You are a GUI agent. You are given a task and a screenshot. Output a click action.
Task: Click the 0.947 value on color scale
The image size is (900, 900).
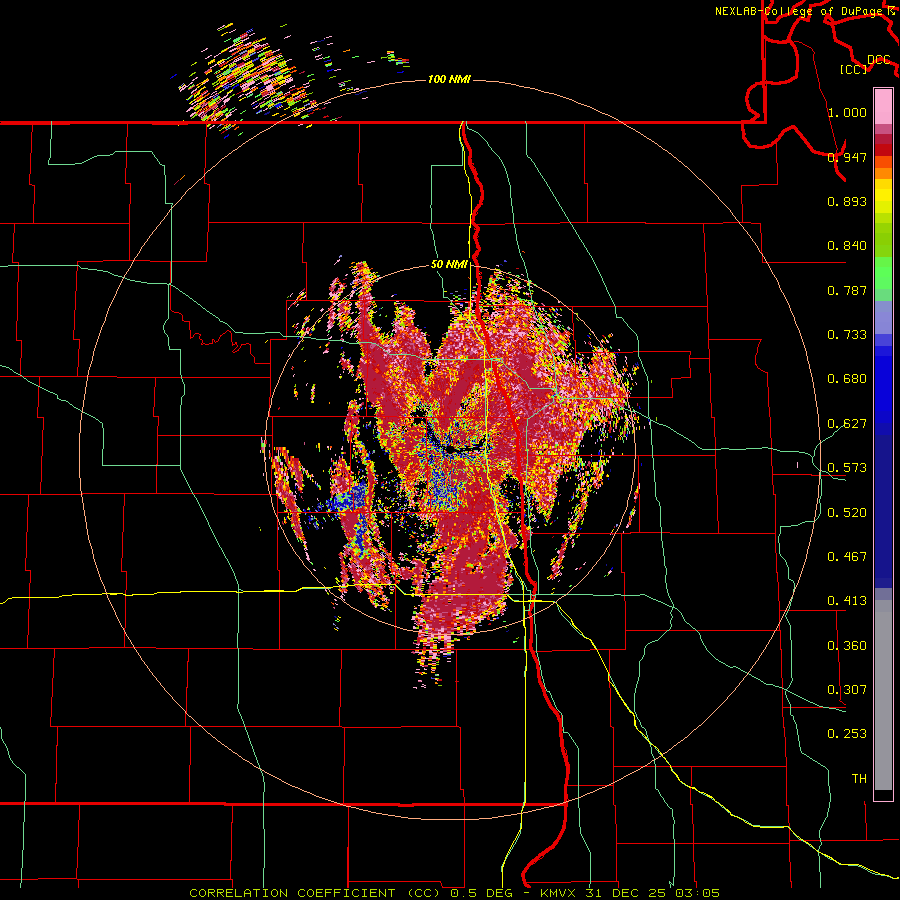(847, 157)
